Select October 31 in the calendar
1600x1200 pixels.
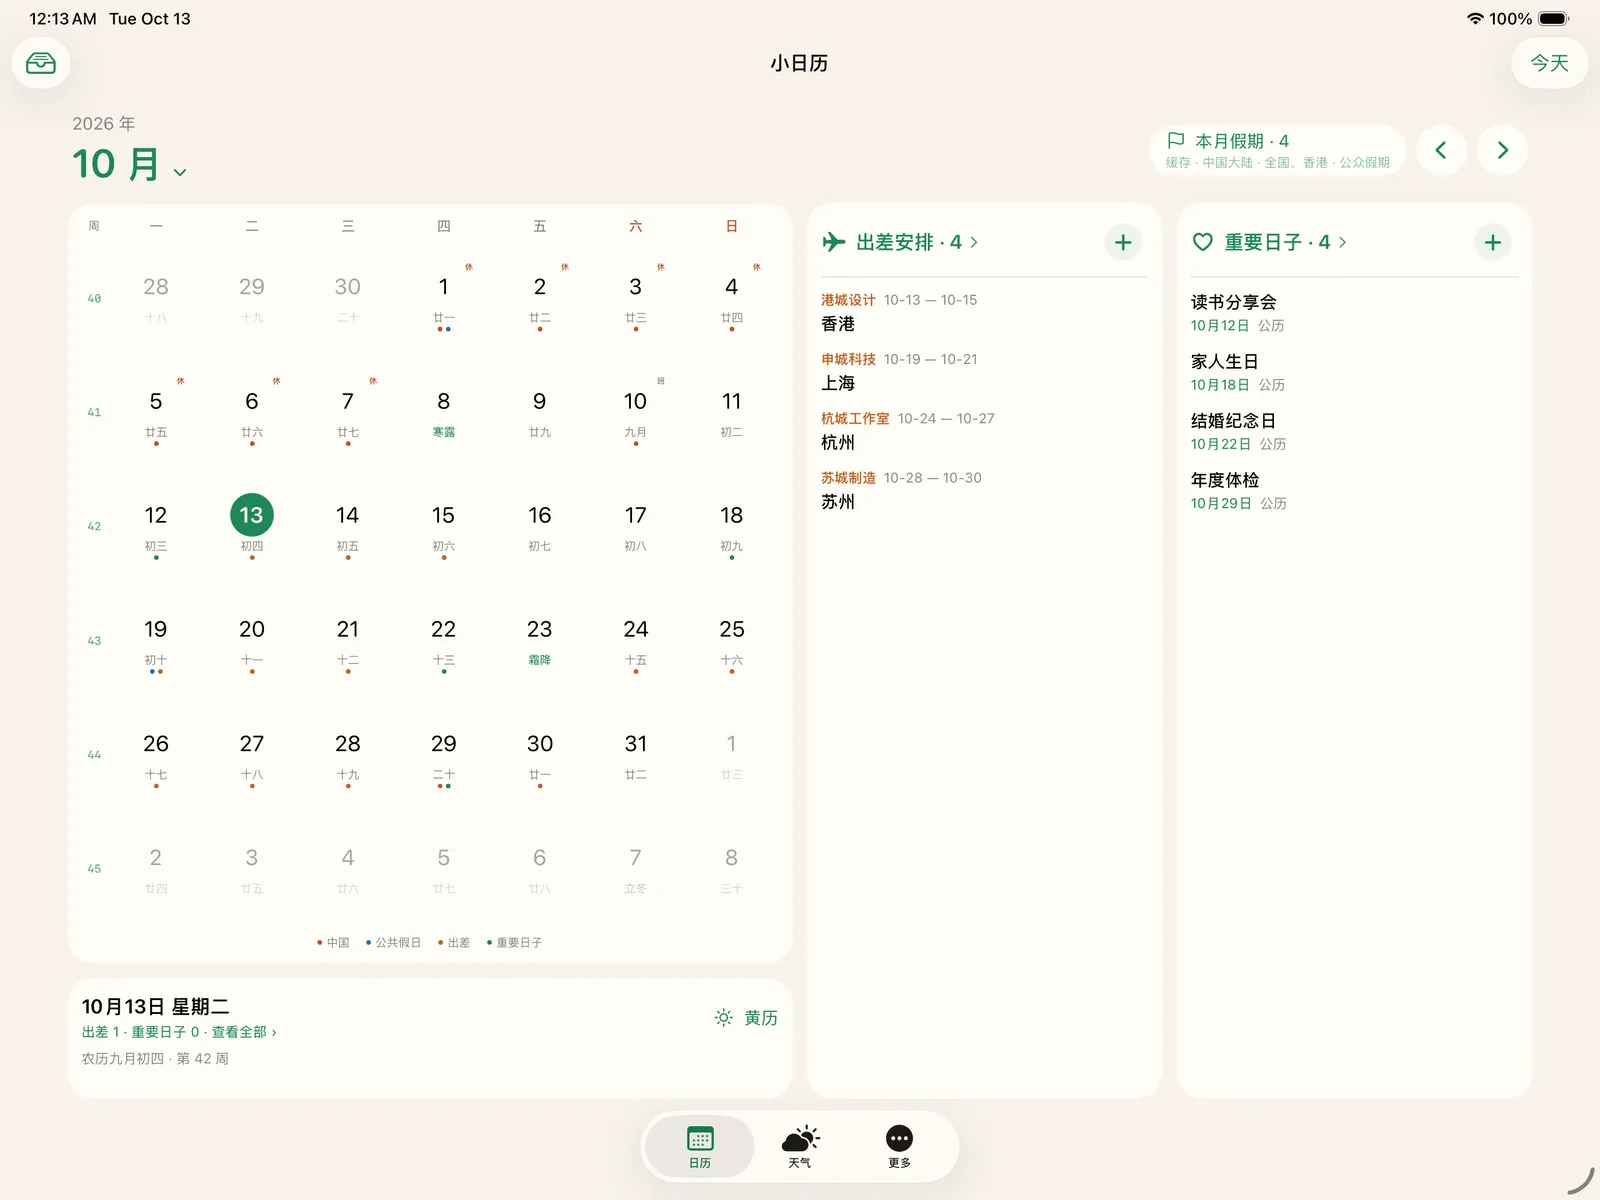pos(635,755)
